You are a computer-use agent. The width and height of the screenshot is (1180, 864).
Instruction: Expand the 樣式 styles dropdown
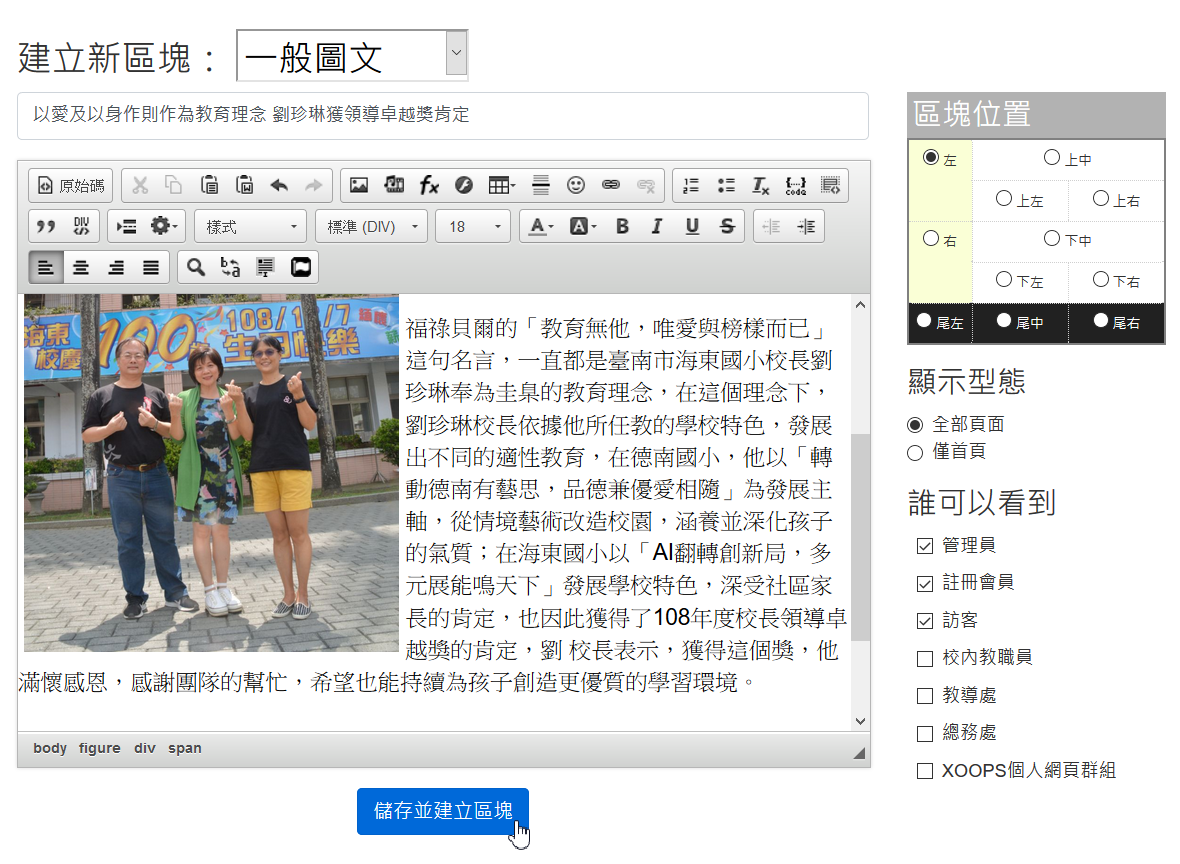coord(251,227)
